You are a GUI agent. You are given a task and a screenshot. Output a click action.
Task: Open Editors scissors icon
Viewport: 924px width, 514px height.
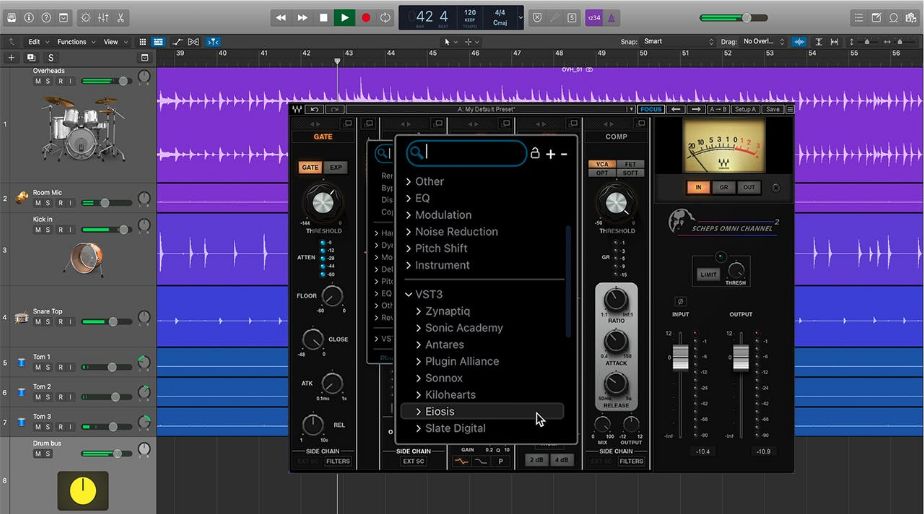click(120, 18)
